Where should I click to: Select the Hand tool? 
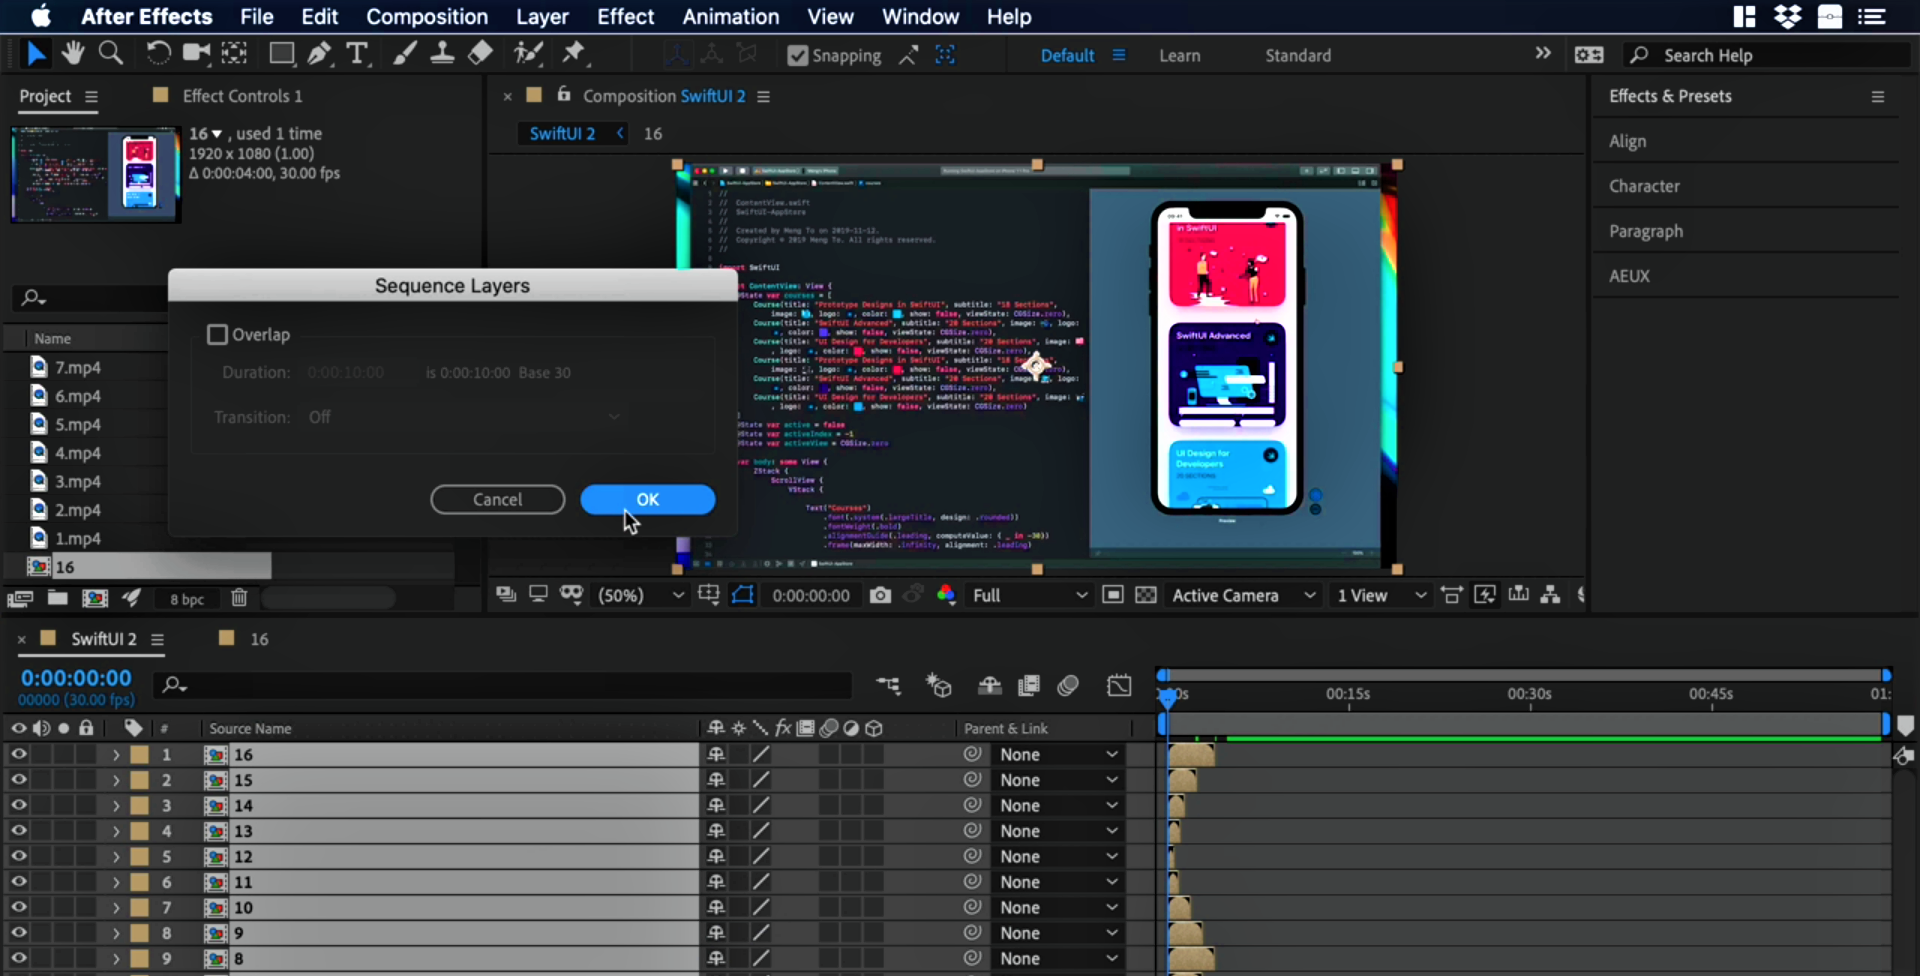(x=72, y=53)
